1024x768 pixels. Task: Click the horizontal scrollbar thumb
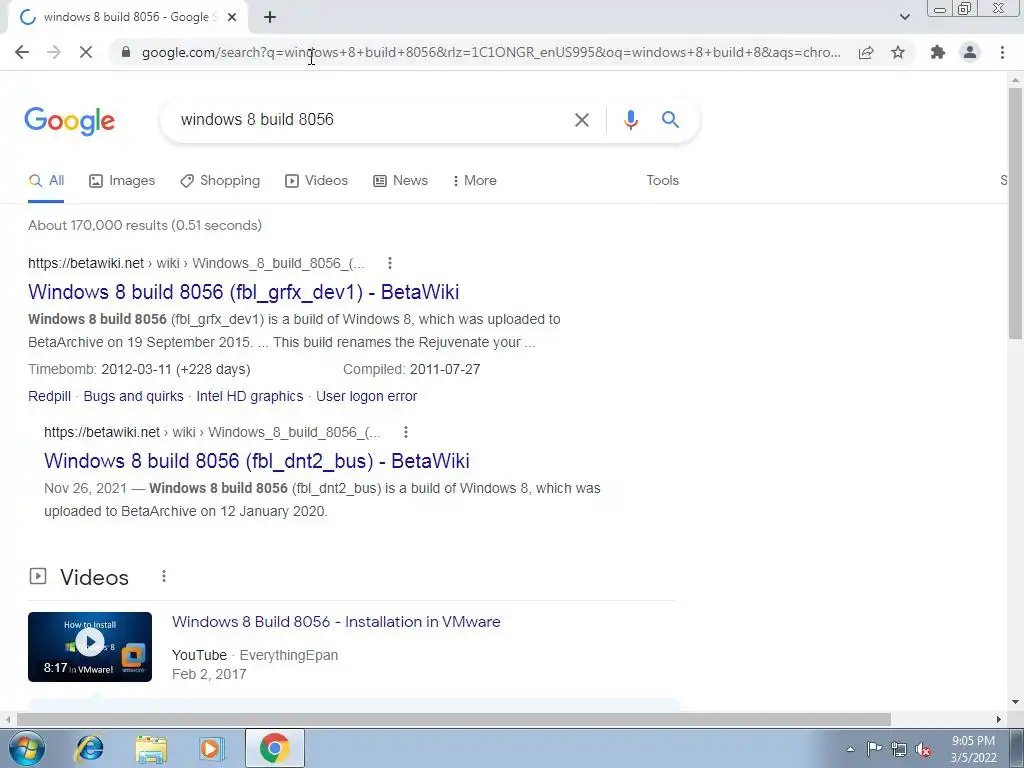tap(454, 719)
